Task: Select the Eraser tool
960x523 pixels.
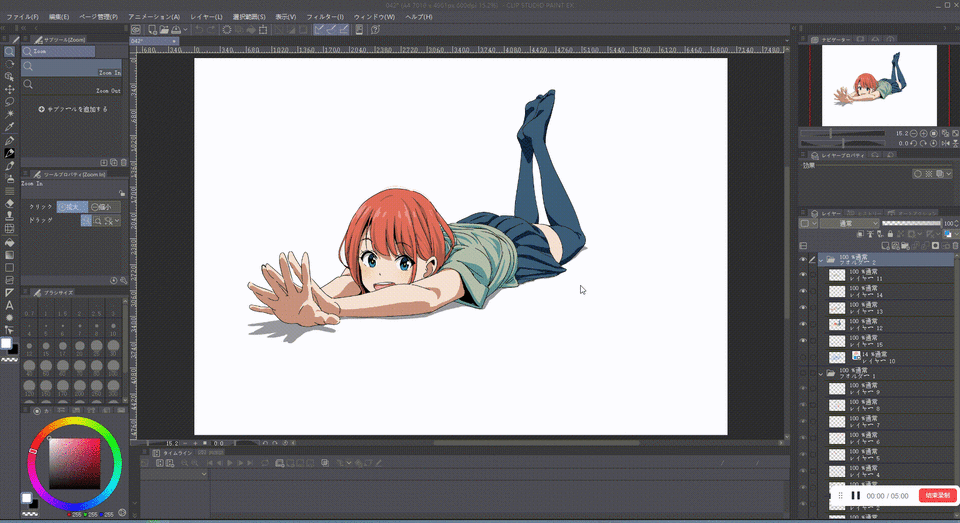Action: [9, 203]
